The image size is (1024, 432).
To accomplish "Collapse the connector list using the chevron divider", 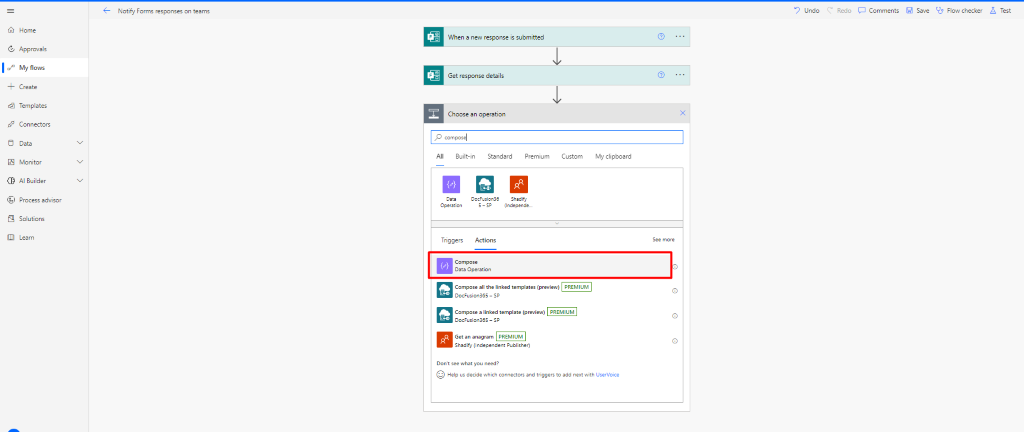I will tap(557, 222).
